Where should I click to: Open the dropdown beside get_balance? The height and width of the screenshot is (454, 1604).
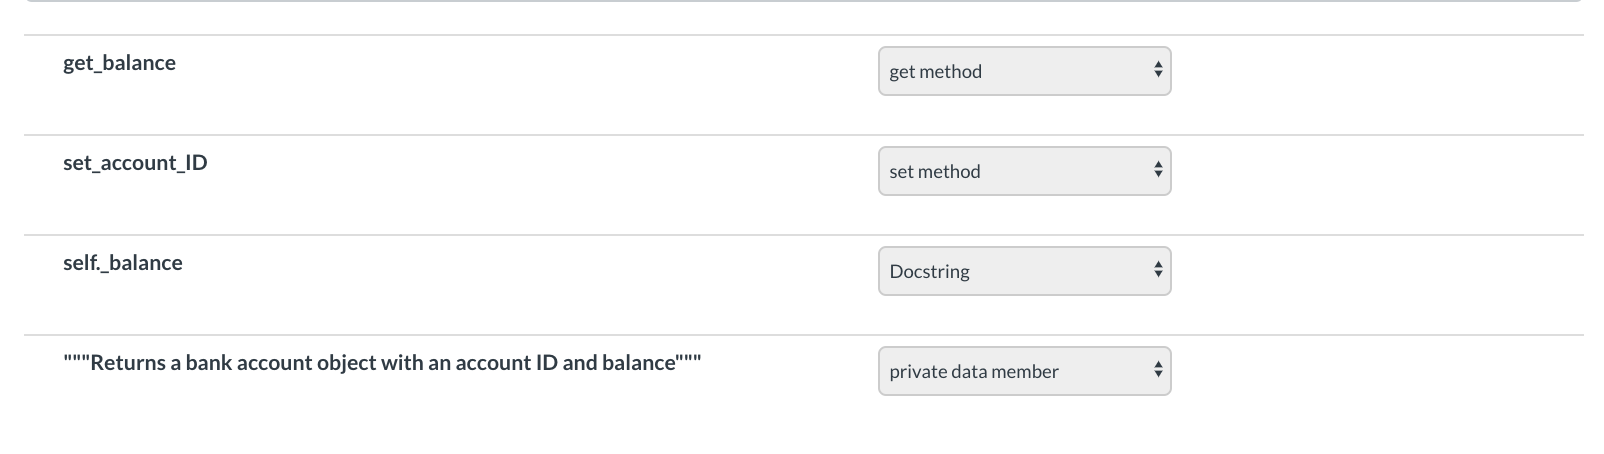click(1023, 71)
